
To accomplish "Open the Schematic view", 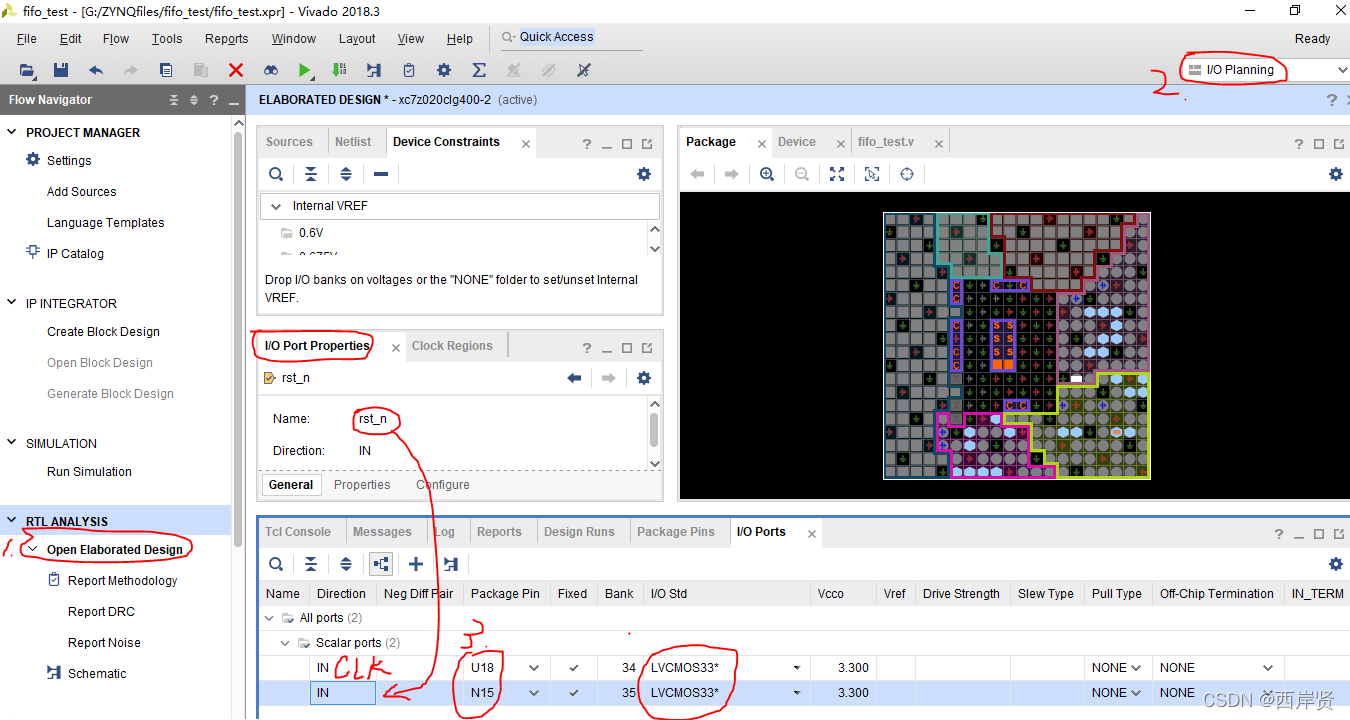I will coord(97,674).
